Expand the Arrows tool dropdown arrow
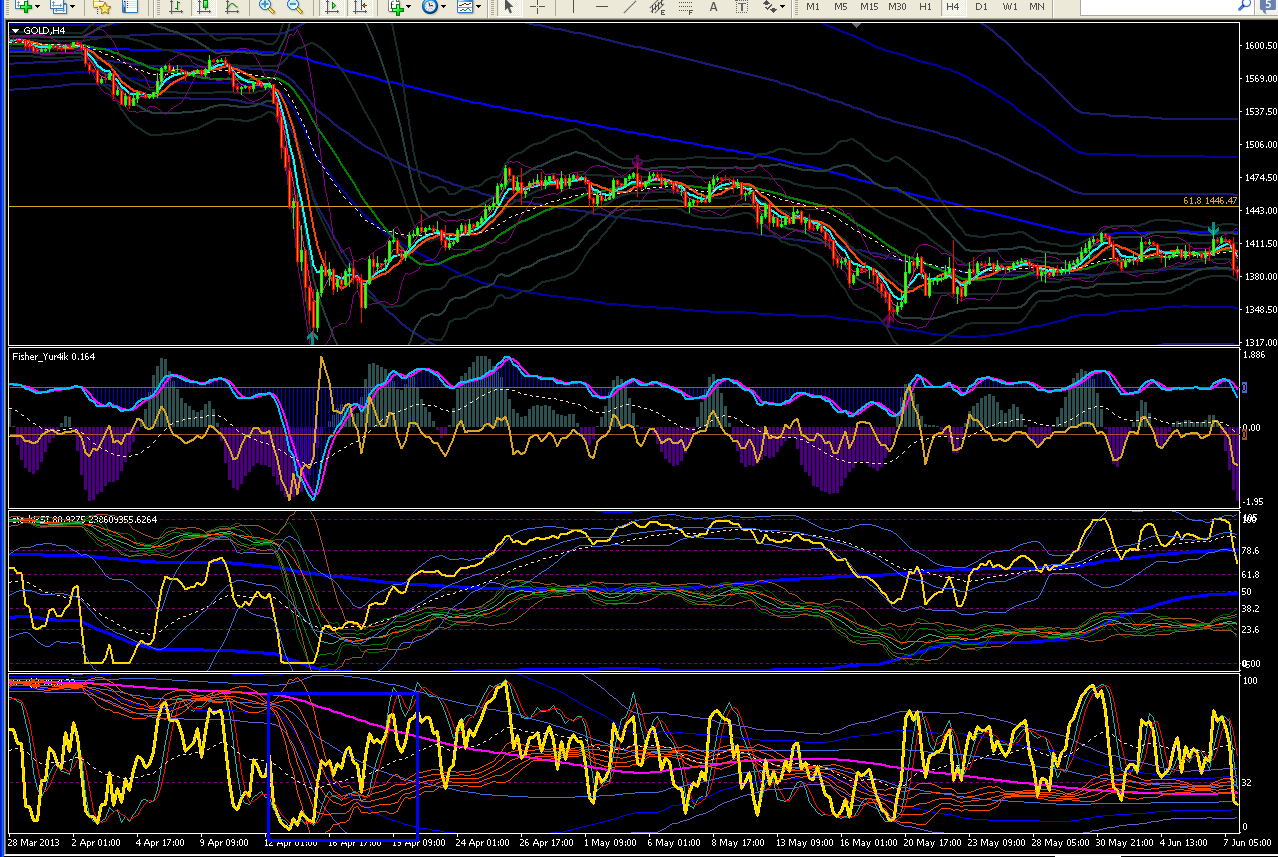The height and width of the screenshot is (857, 1278). 783,7
